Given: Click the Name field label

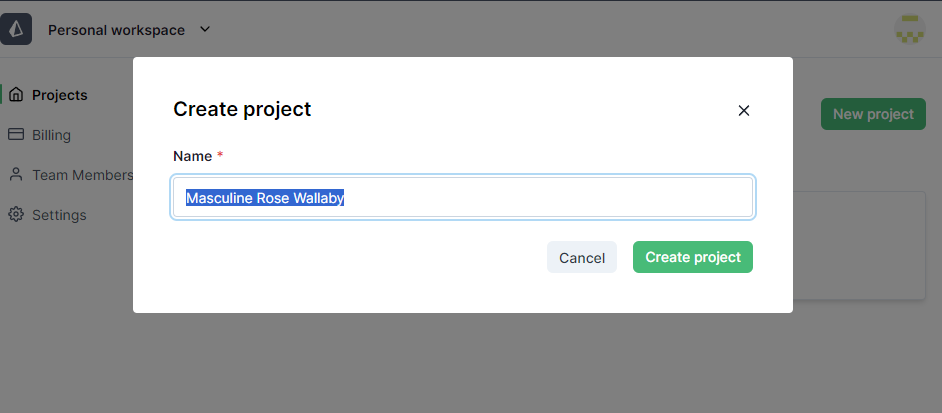Looking at the screenshot, I should click(192, 156).
